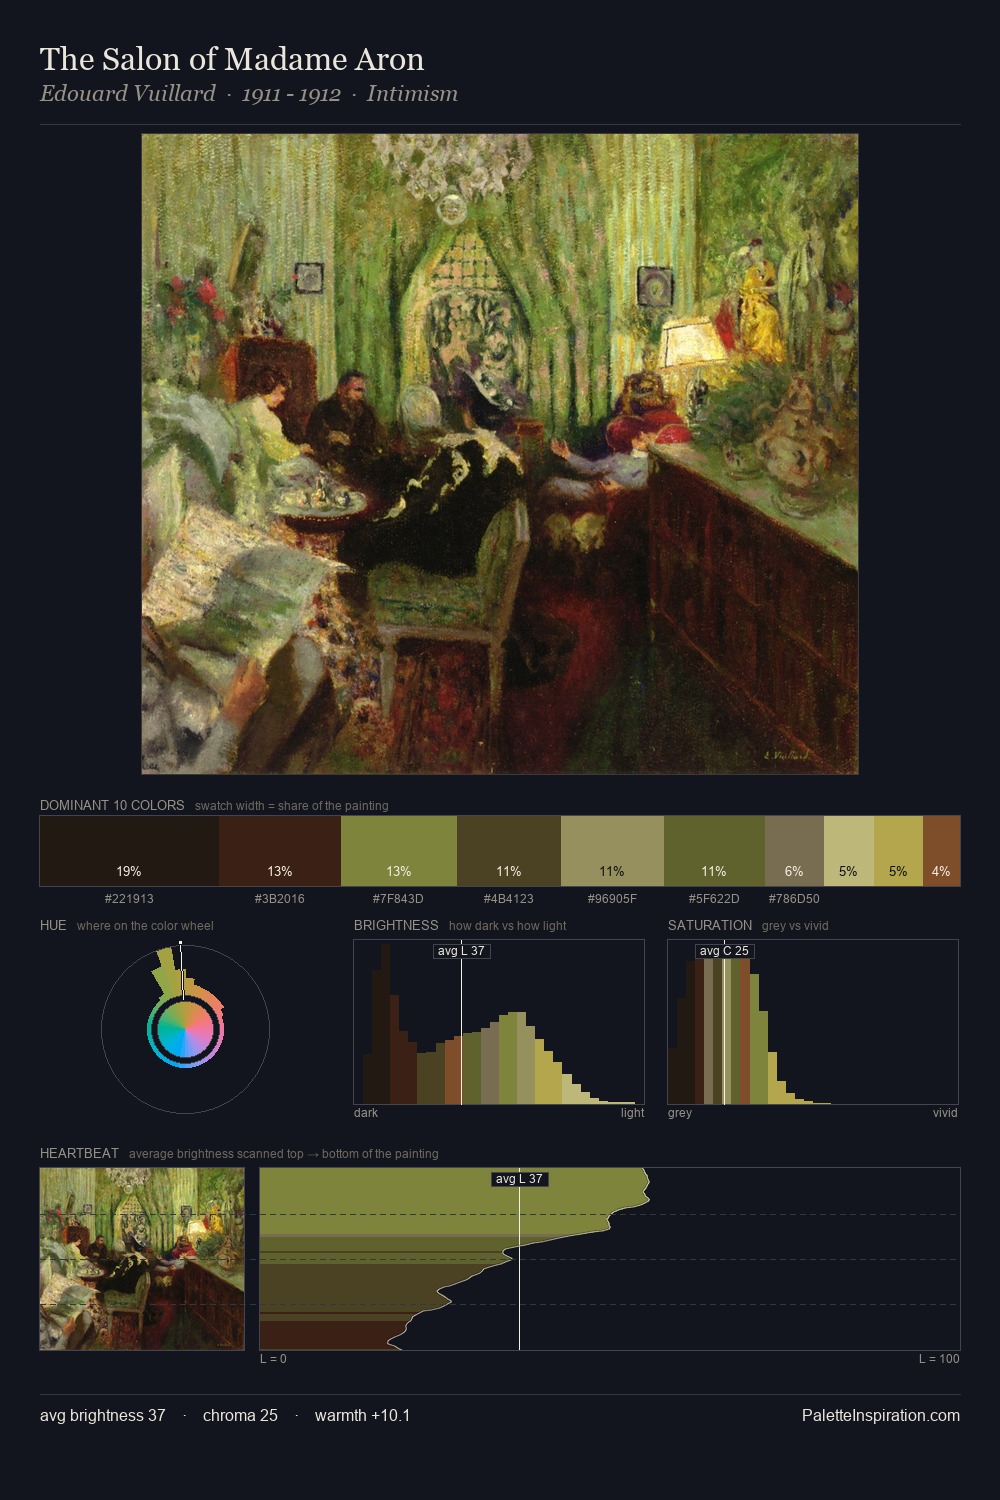
Task: Click 'warmth +10.1' in footer
Action: click(362, 1415)
